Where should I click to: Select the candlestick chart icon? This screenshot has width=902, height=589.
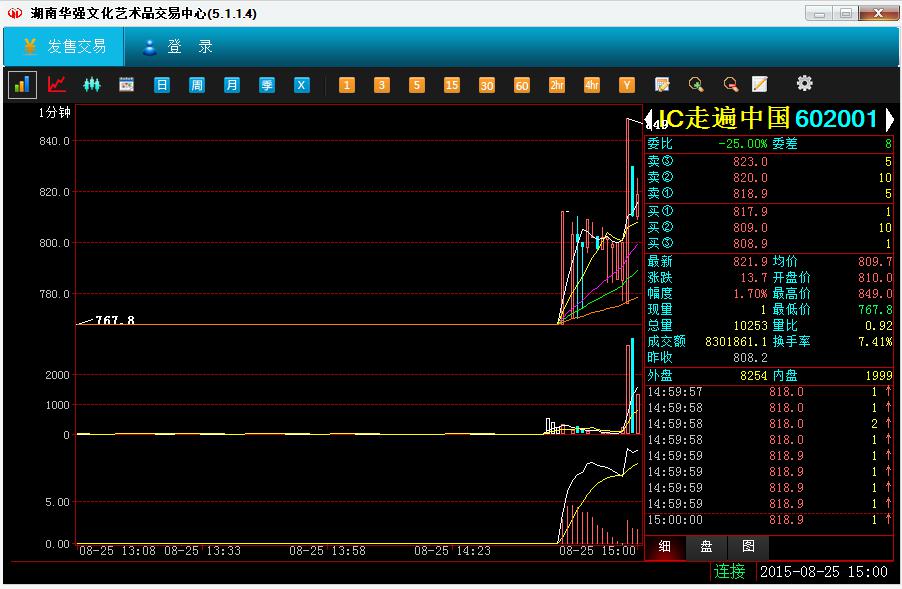[x=91, y=85]
